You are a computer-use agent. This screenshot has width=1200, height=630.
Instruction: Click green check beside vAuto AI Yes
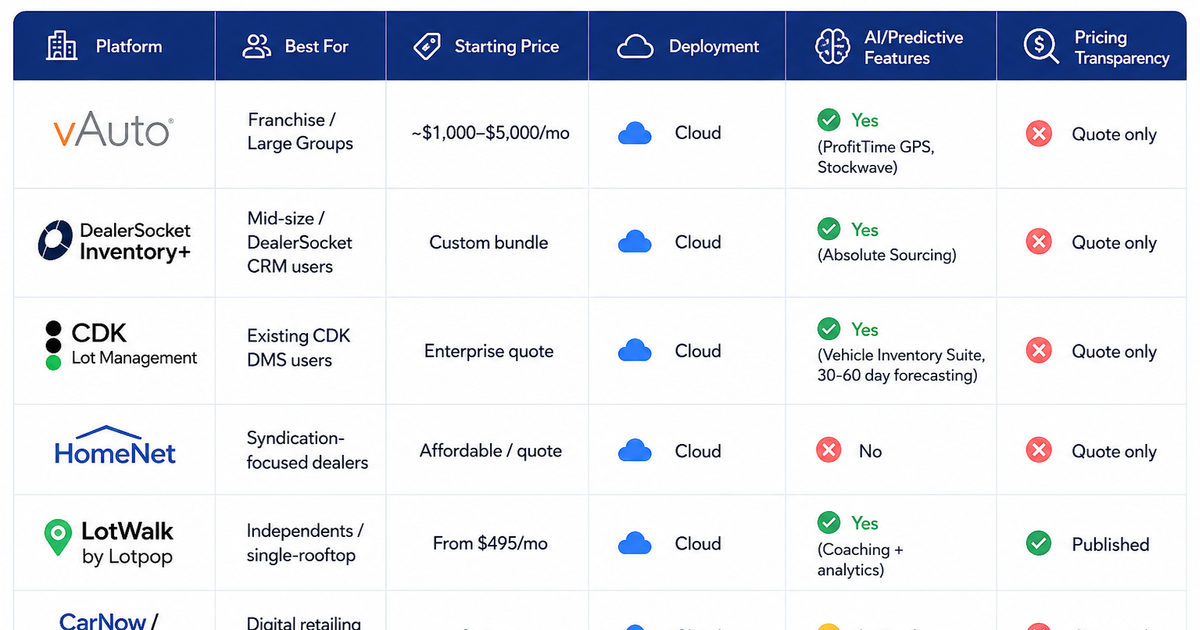[x=829, y=120]
